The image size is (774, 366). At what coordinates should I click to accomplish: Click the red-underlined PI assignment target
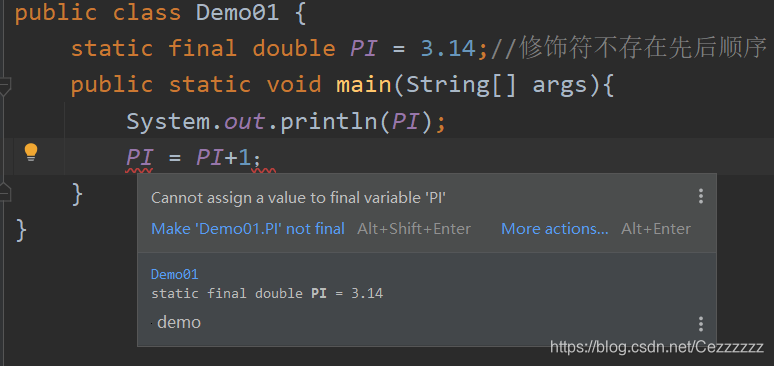coord(139,159)
